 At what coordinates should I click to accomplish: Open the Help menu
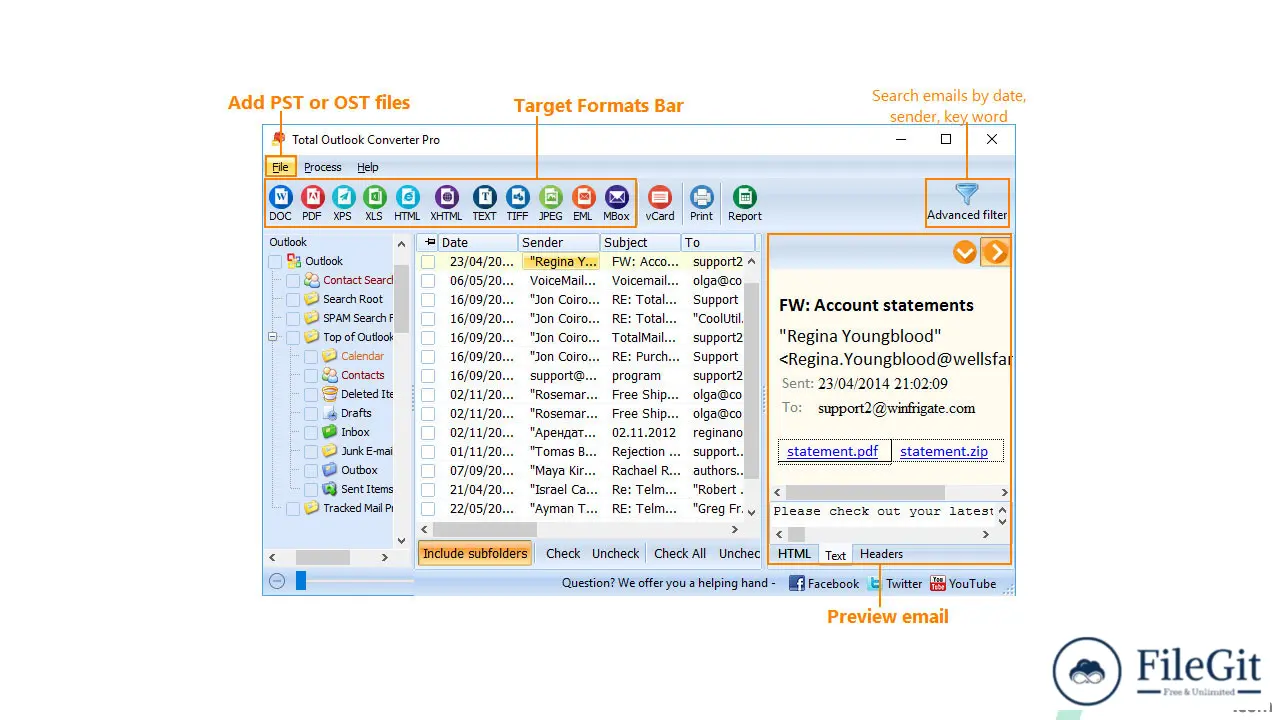click(x=368, y=167)
